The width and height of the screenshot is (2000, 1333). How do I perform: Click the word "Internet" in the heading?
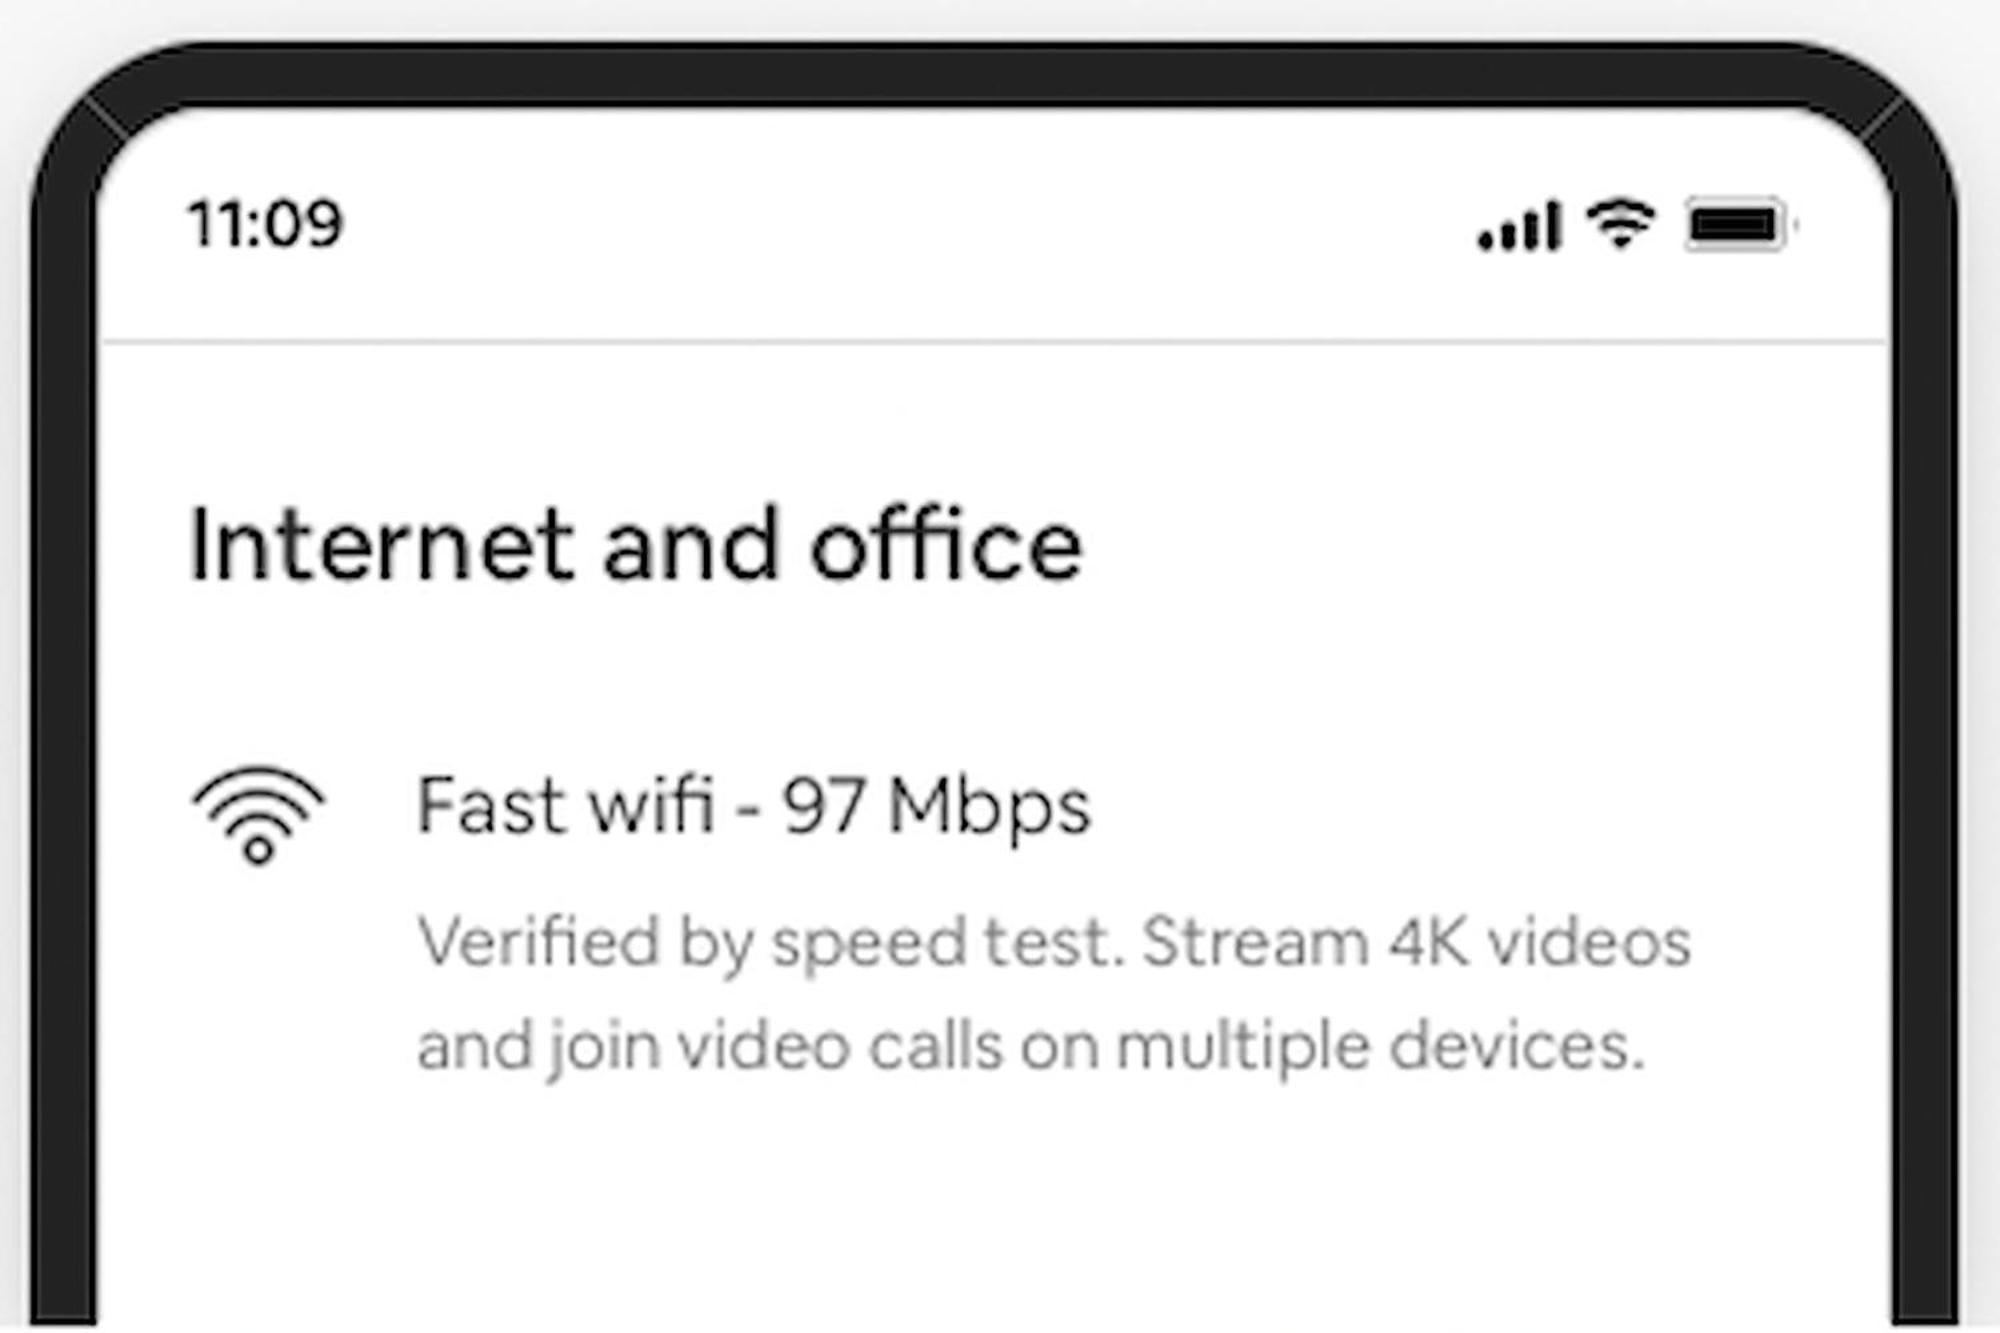(381, 545)
